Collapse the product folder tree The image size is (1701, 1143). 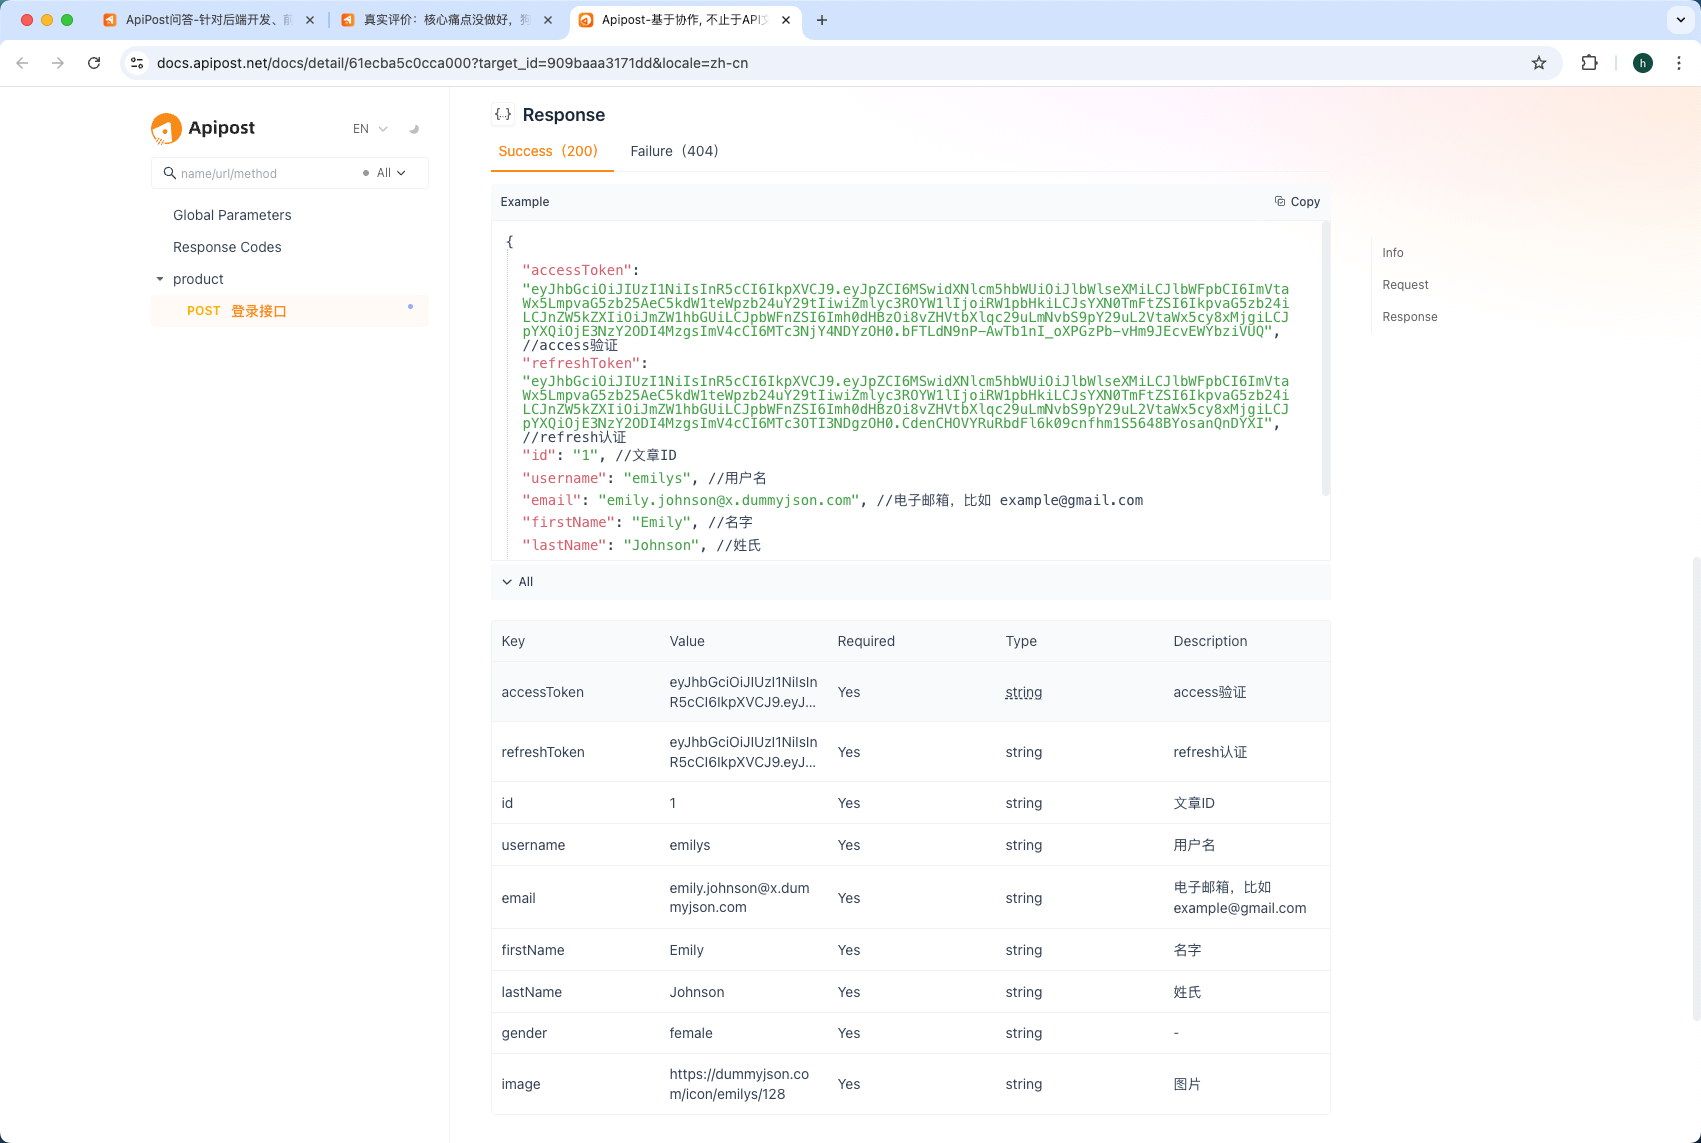pos(160,279)
